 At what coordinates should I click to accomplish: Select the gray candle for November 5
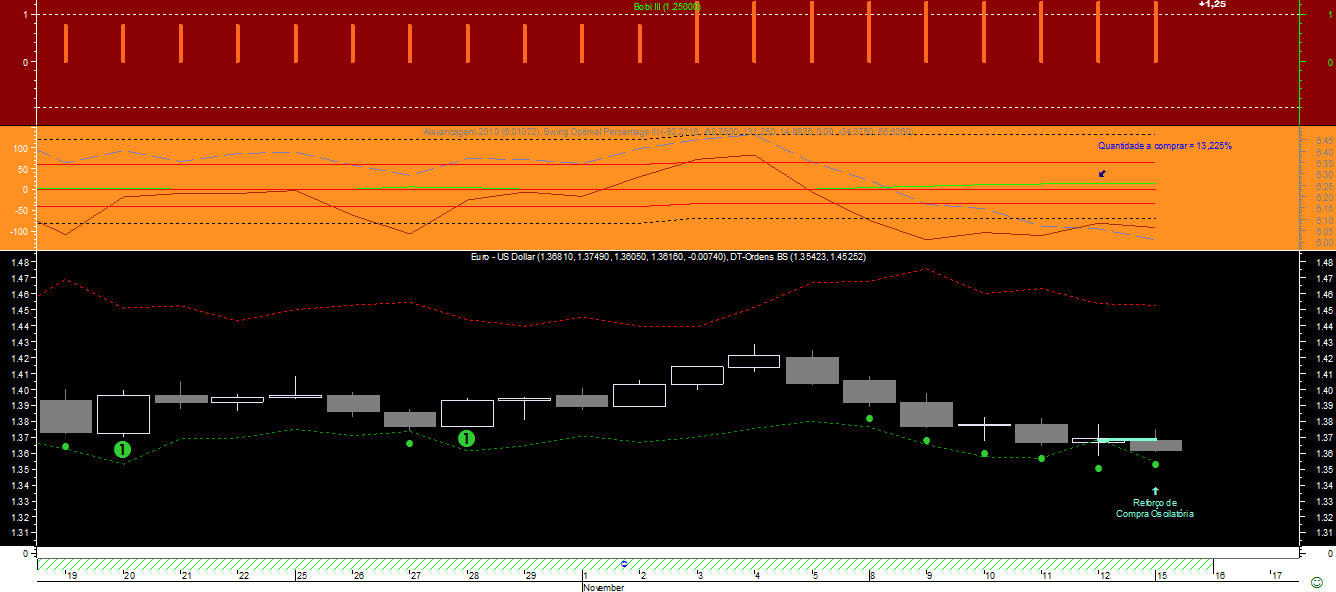point(812,370)
